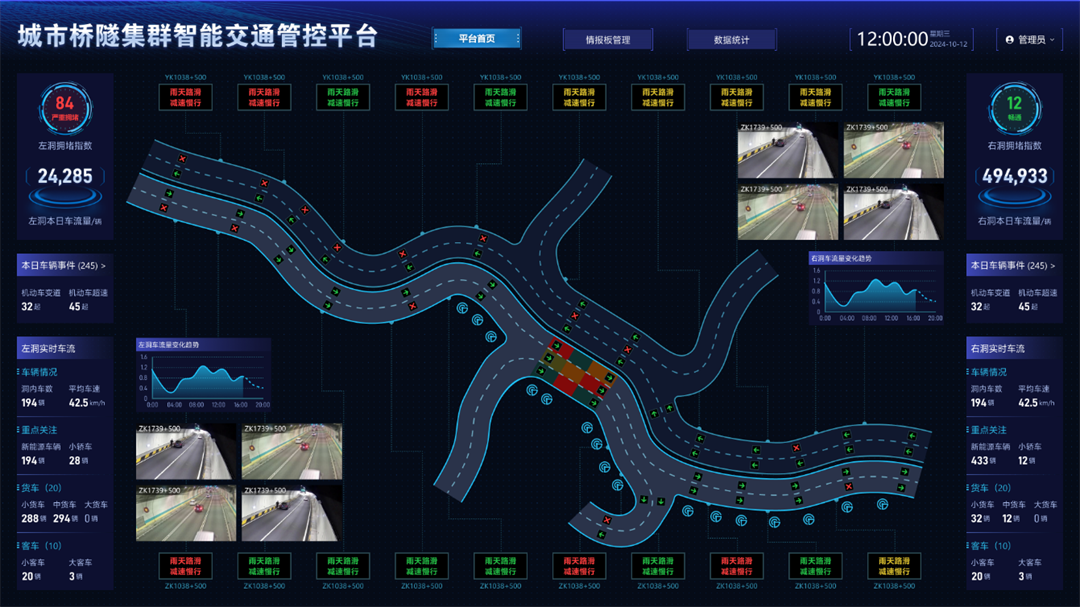
Task: Open the top-left camera feed in right tunnel group
Action: point(787,150)
